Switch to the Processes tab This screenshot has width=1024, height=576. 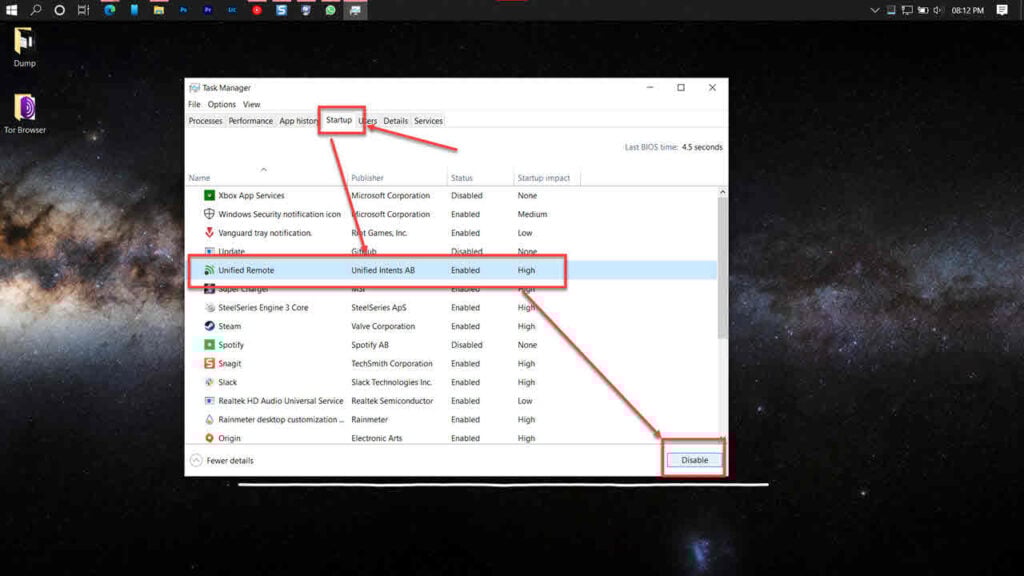(x=205, y=121)
